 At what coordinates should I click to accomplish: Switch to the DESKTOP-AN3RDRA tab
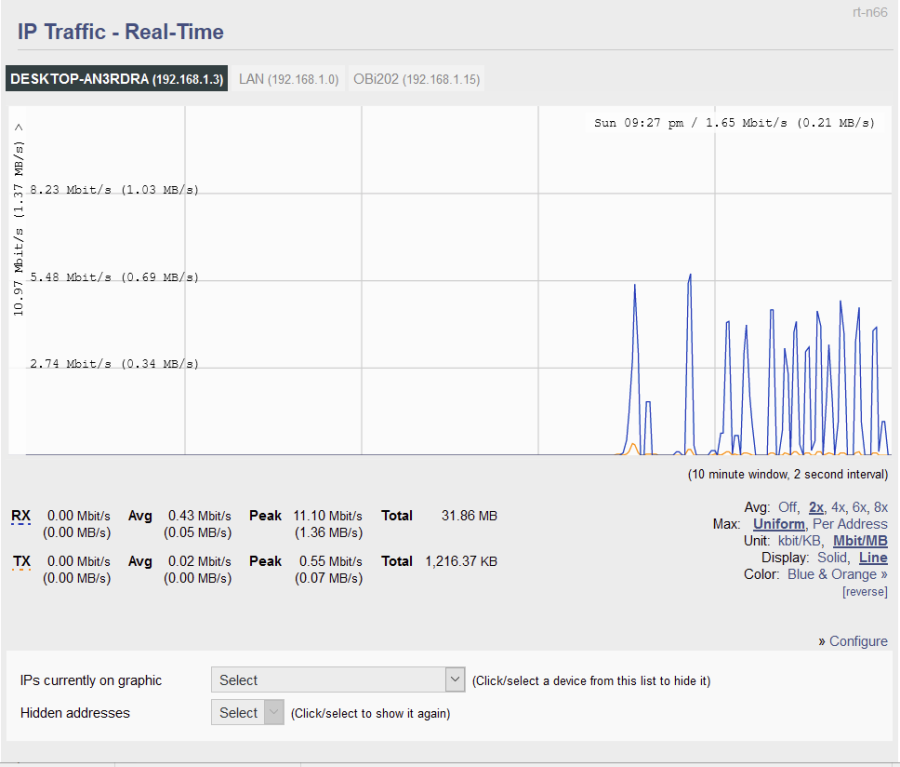[118, 79]
